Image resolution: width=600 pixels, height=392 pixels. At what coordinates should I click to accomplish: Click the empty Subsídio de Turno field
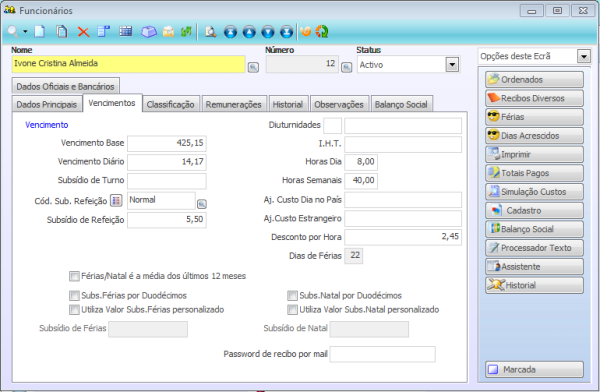click(x=167, y=181)
